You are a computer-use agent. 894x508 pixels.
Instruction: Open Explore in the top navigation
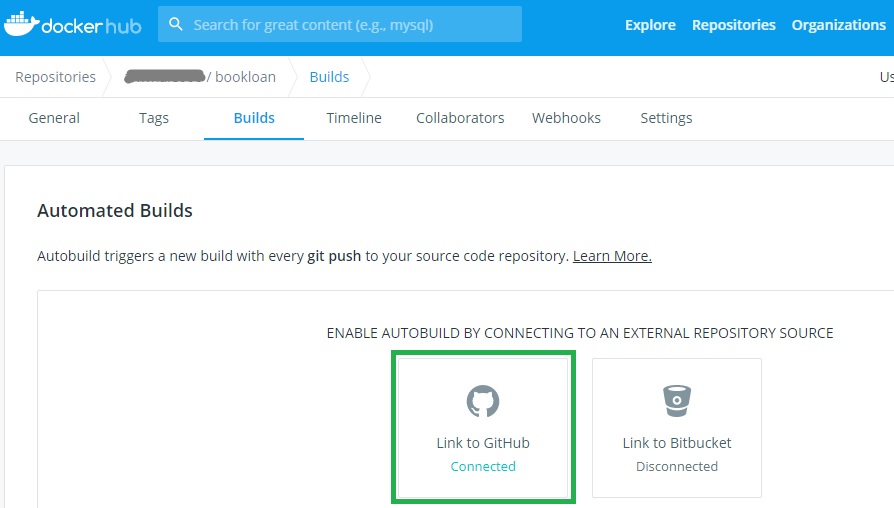point(650,25)
